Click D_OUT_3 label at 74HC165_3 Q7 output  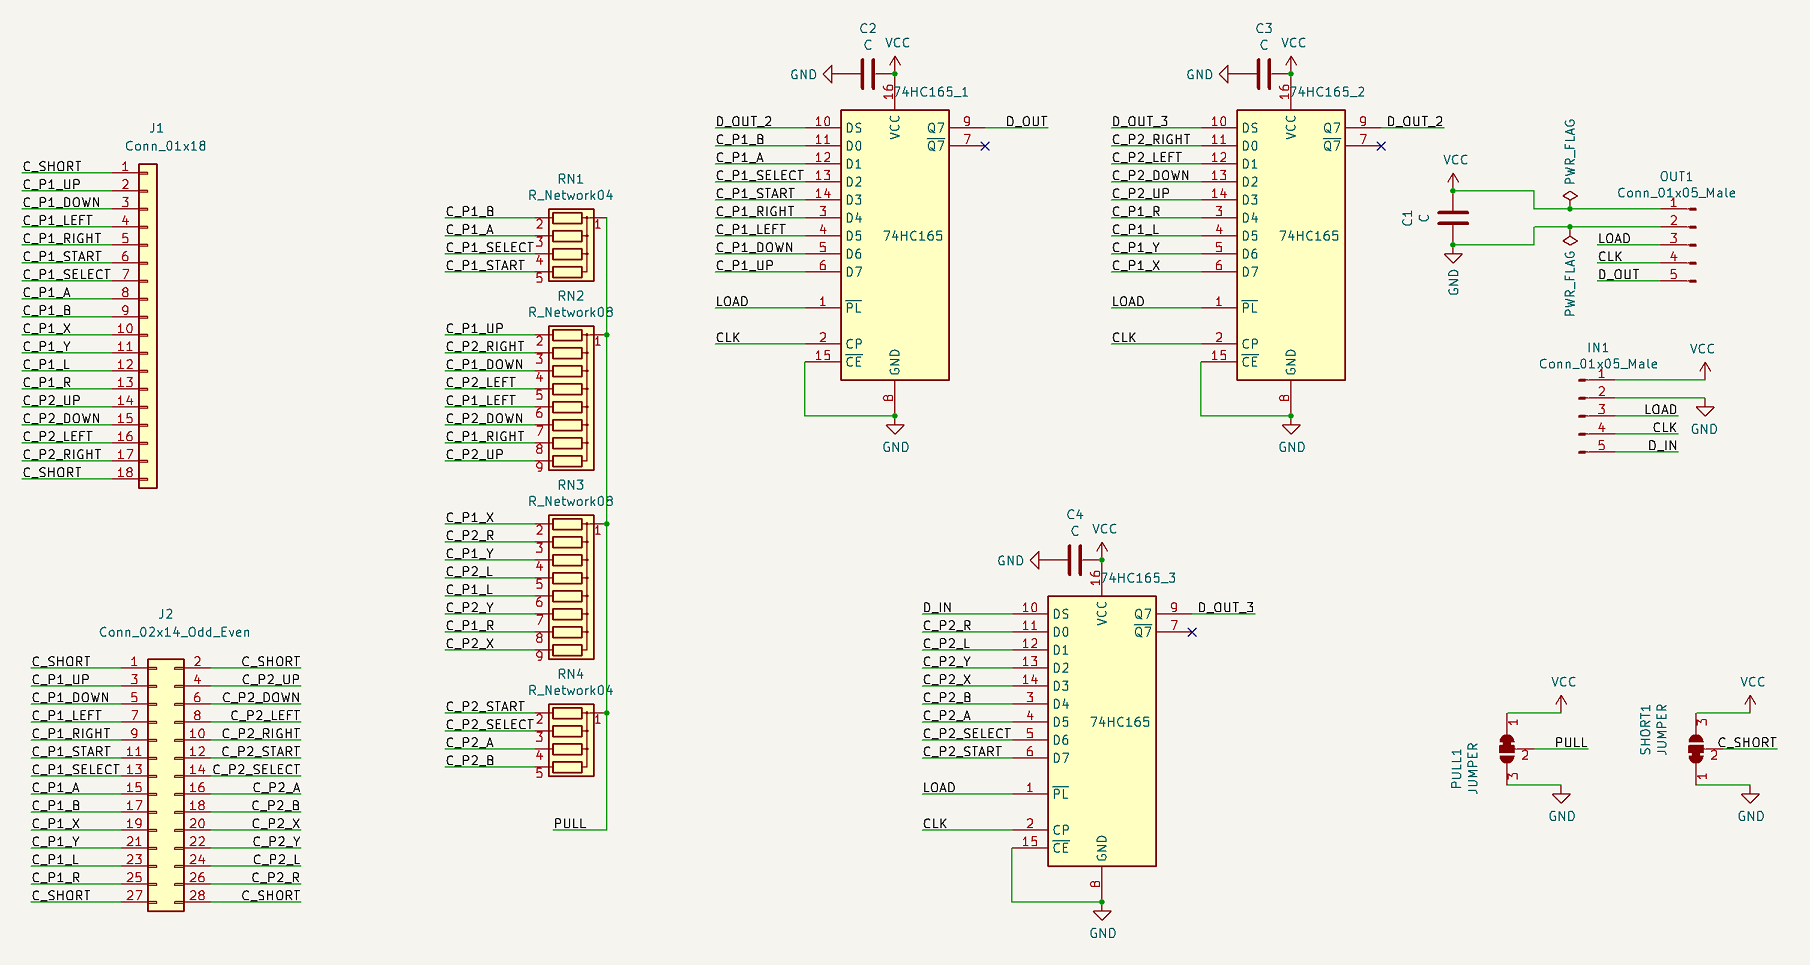click(1226, 608)
